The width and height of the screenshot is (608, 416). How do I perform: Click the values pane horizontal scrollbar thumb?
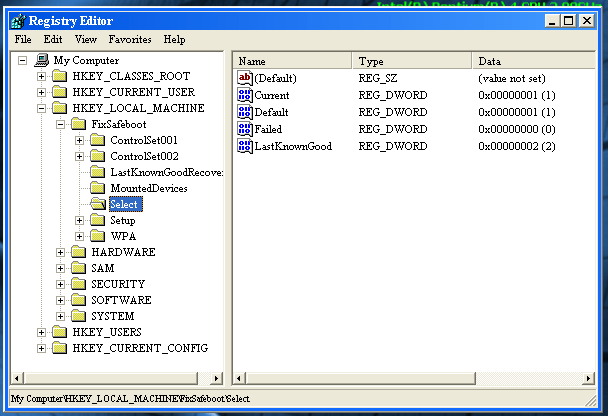pos(361,378)
